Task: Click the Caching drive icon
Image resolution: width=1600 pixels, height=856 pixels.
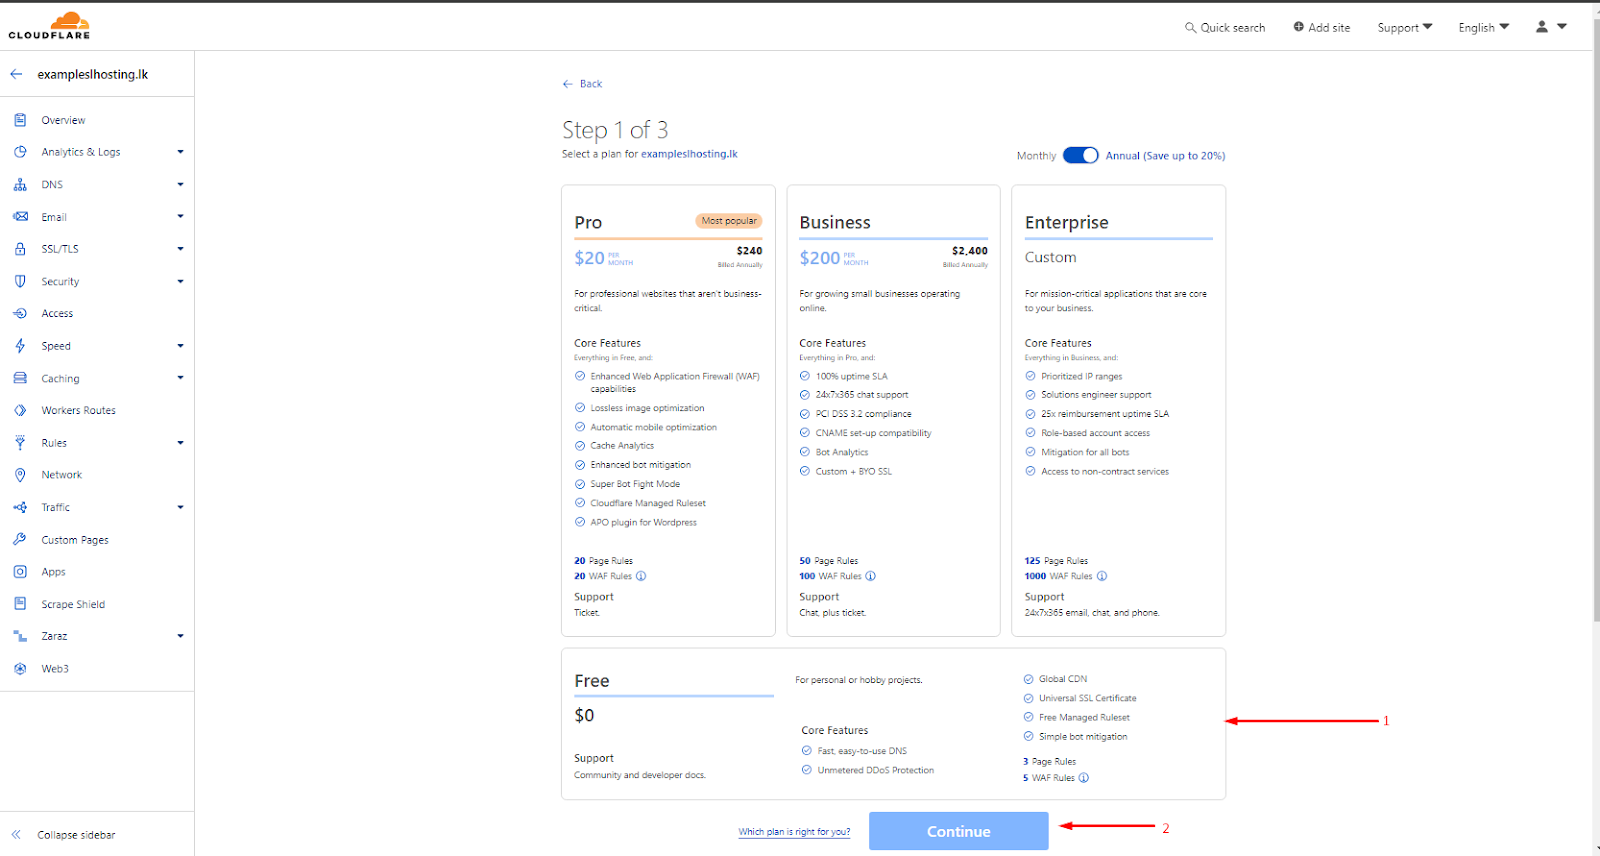Action: pos(20,378)
